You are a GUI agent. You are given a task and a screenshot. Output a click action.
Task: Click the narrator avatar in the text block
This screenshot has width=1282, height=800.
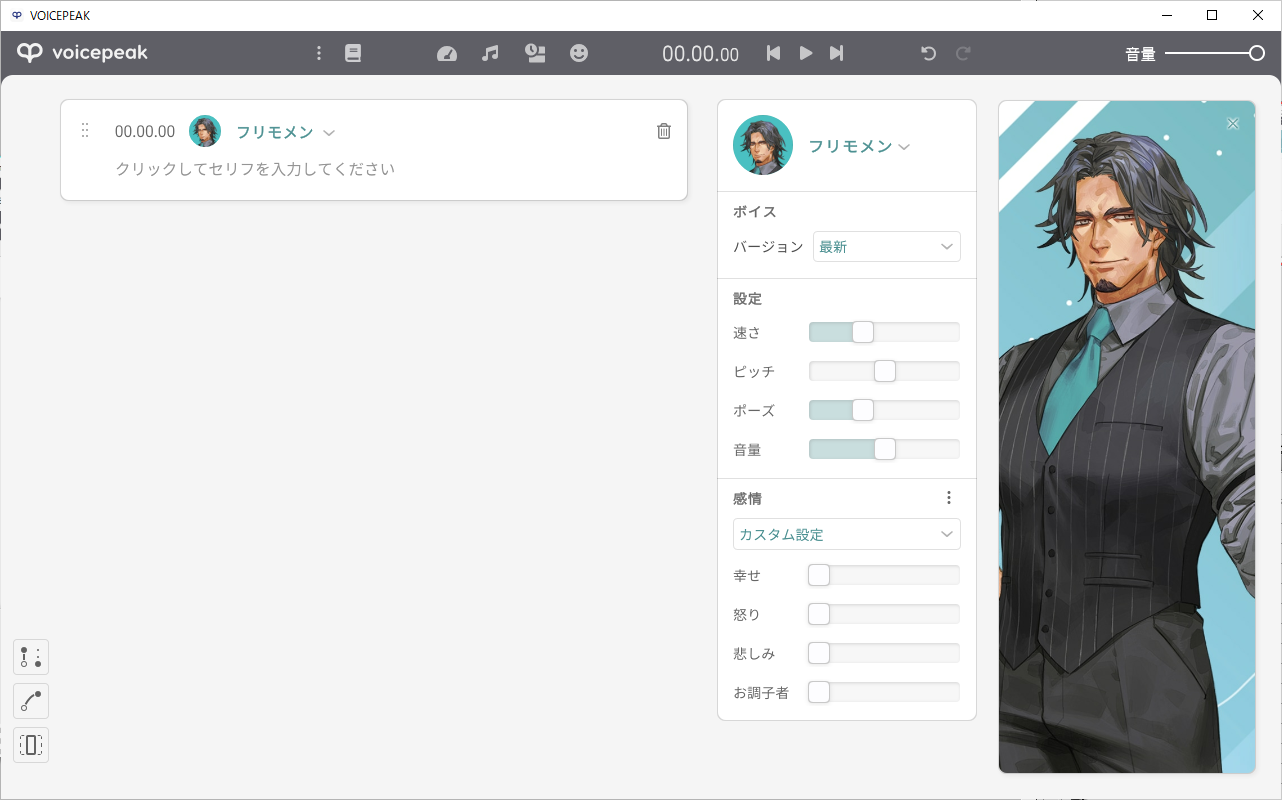[x=205, y=131]
